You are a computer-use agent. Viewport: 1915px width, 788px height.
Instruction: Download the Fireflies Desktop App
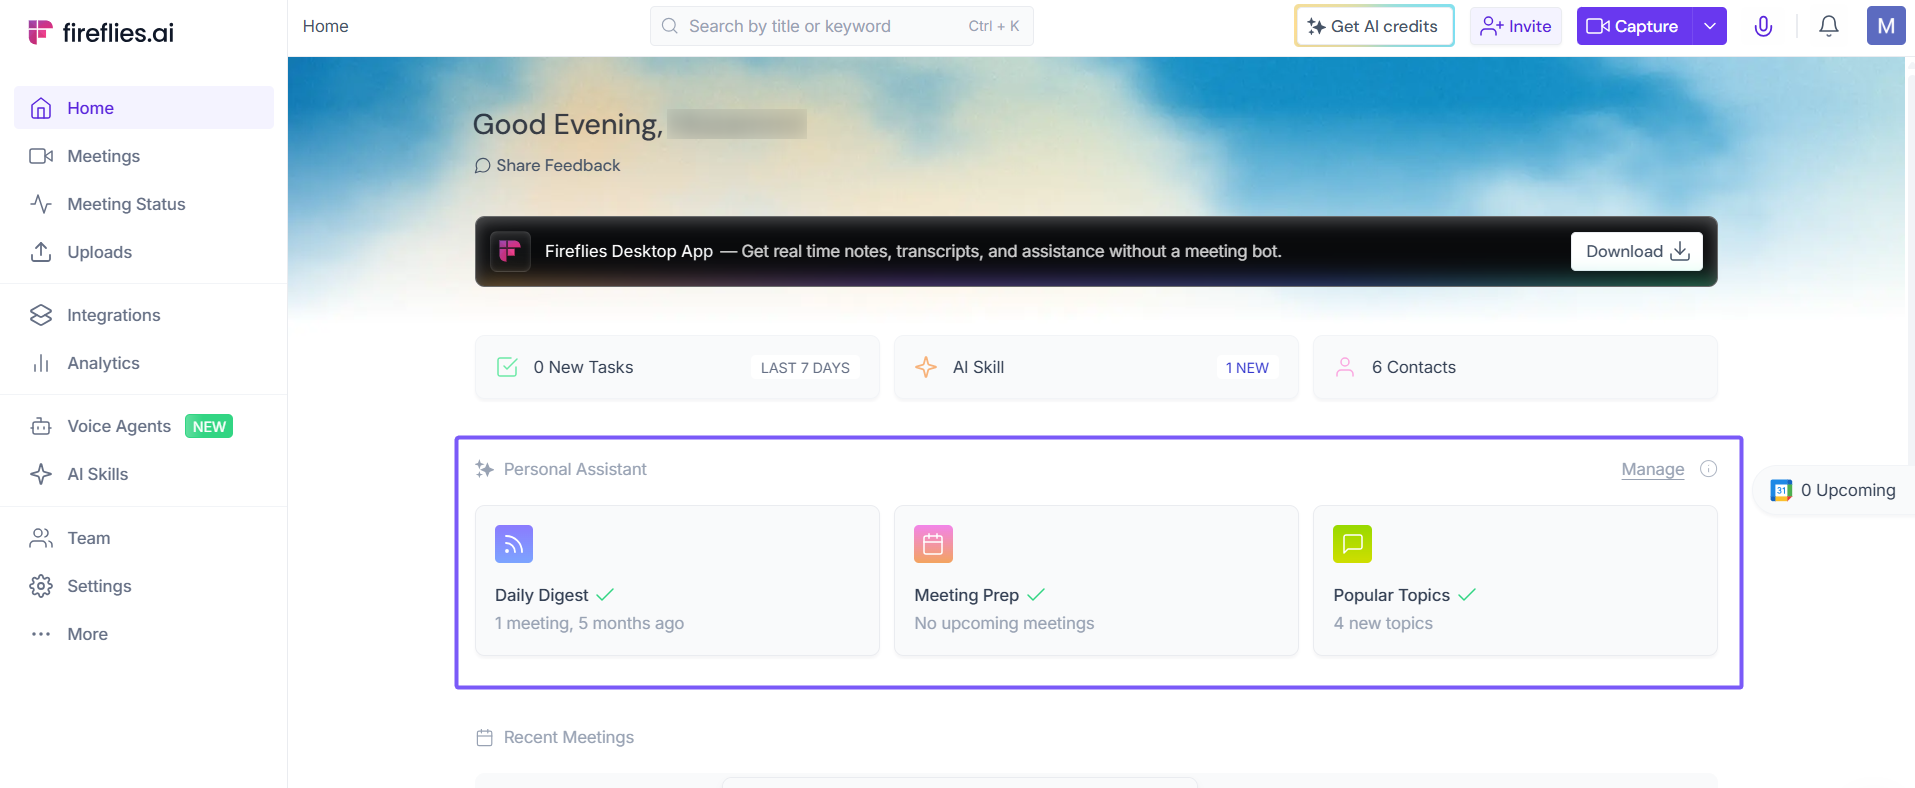pos(1637,251)
